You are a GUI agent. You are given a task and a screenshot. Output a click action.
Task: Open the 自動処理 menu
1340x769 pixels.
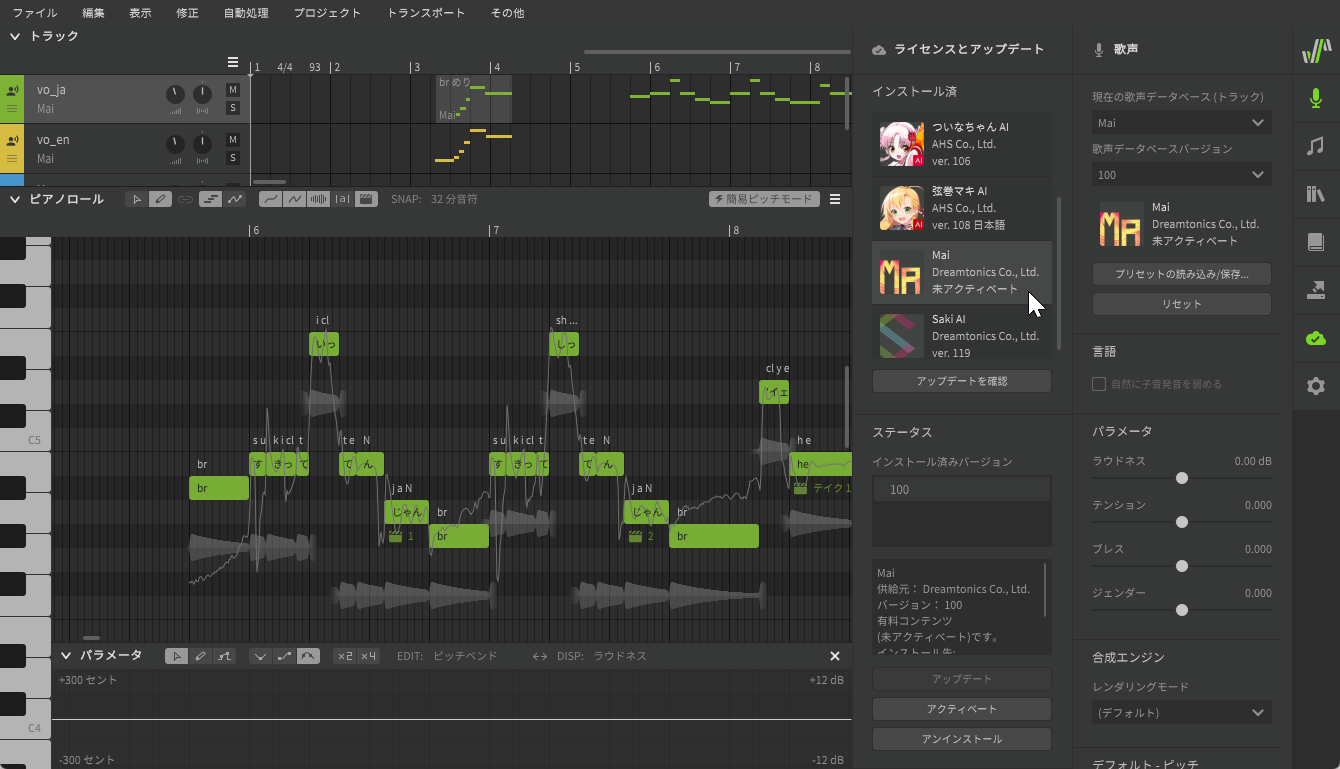[246, 13]
